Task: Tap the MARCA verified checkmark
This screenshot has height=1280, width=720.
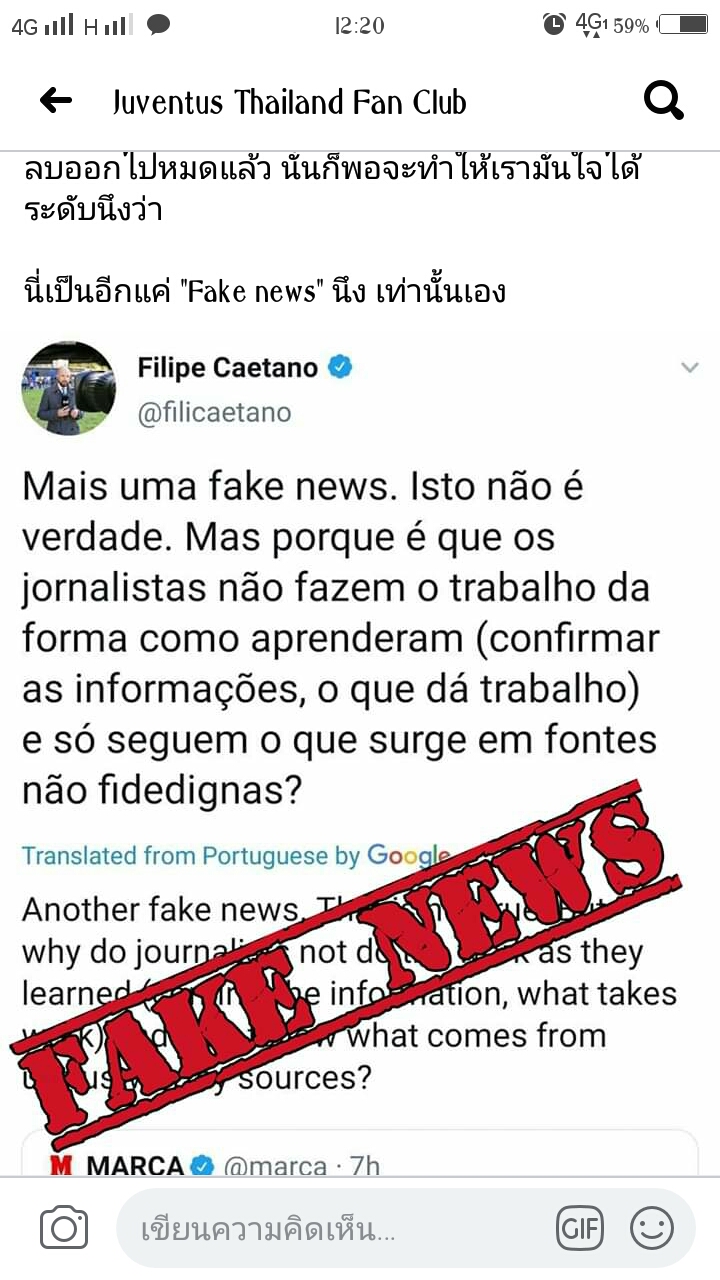Action: [203, 1166]
